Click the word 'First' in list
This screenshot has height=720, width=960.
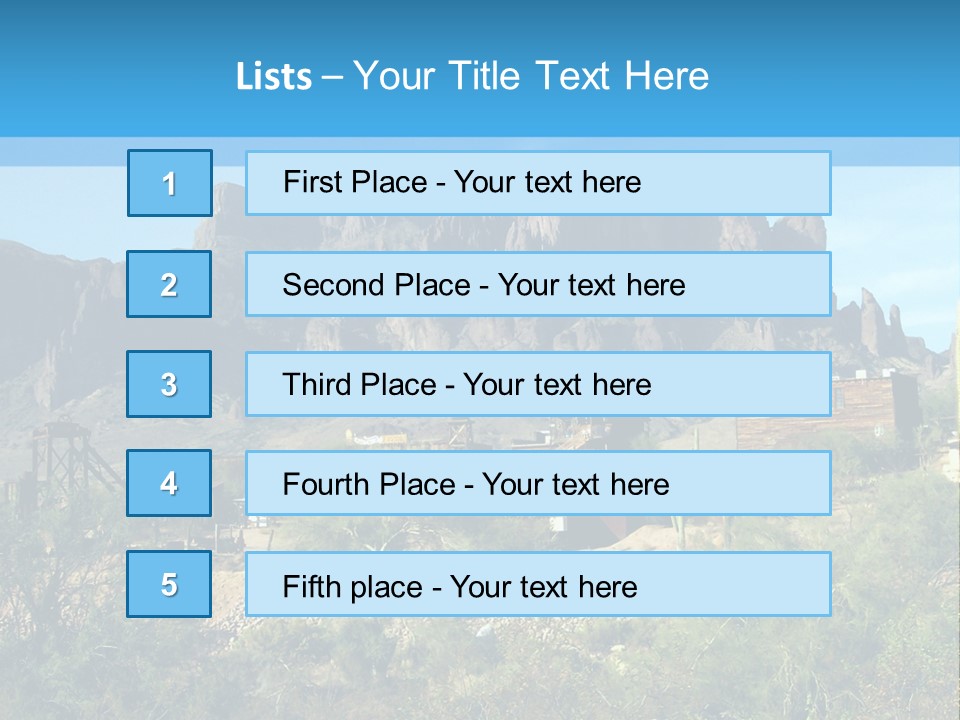pyautogui.click(x=313, y=183)
